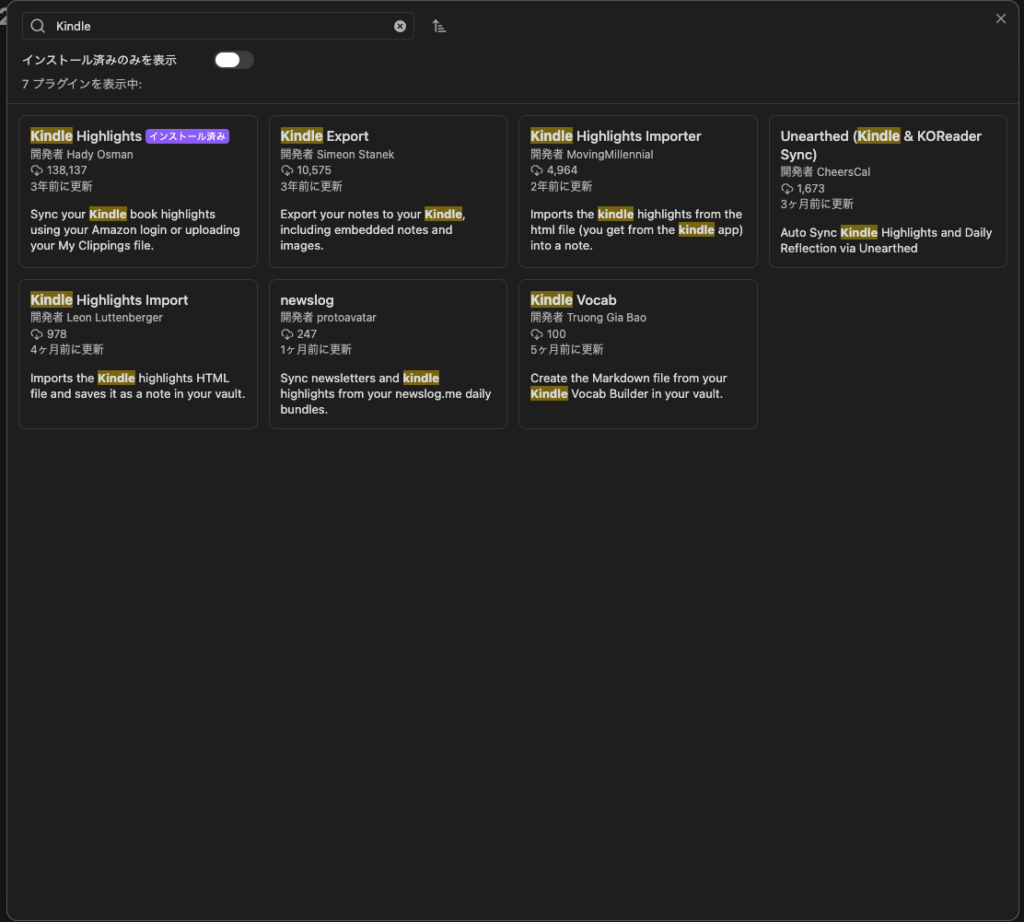Image resolution: width=1024 pixels, height=922 pixels.
Task: Click the magnifier icon in search bar
Action: point(38,26)
